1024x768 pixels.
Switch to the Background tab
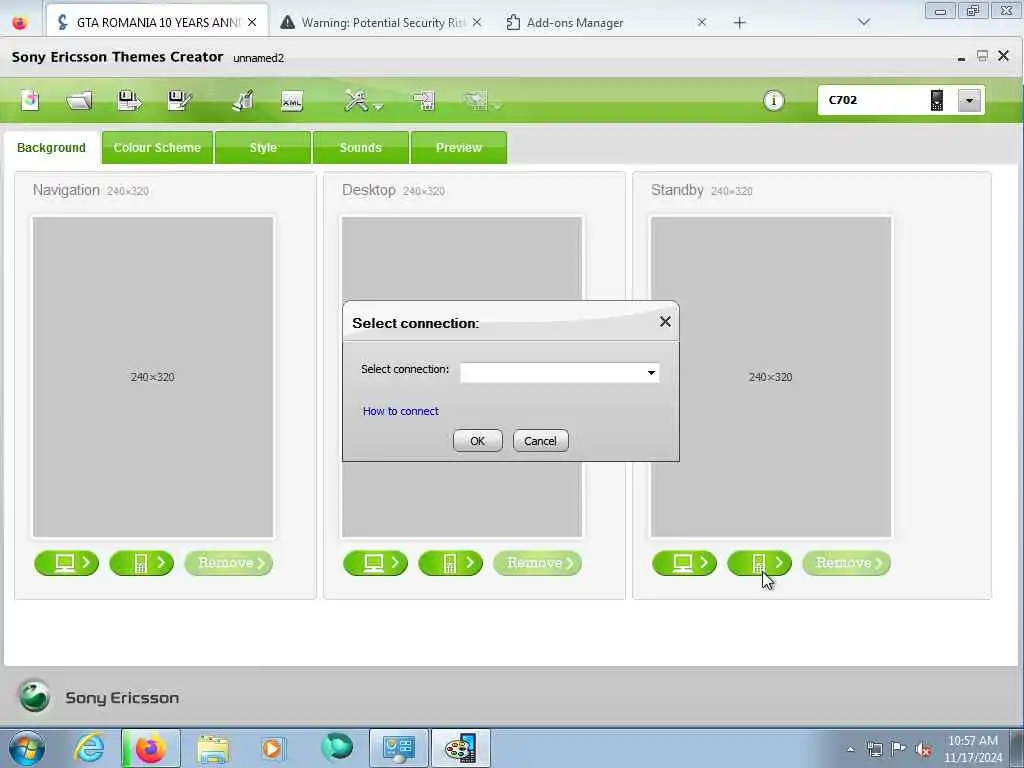point(52,148)
